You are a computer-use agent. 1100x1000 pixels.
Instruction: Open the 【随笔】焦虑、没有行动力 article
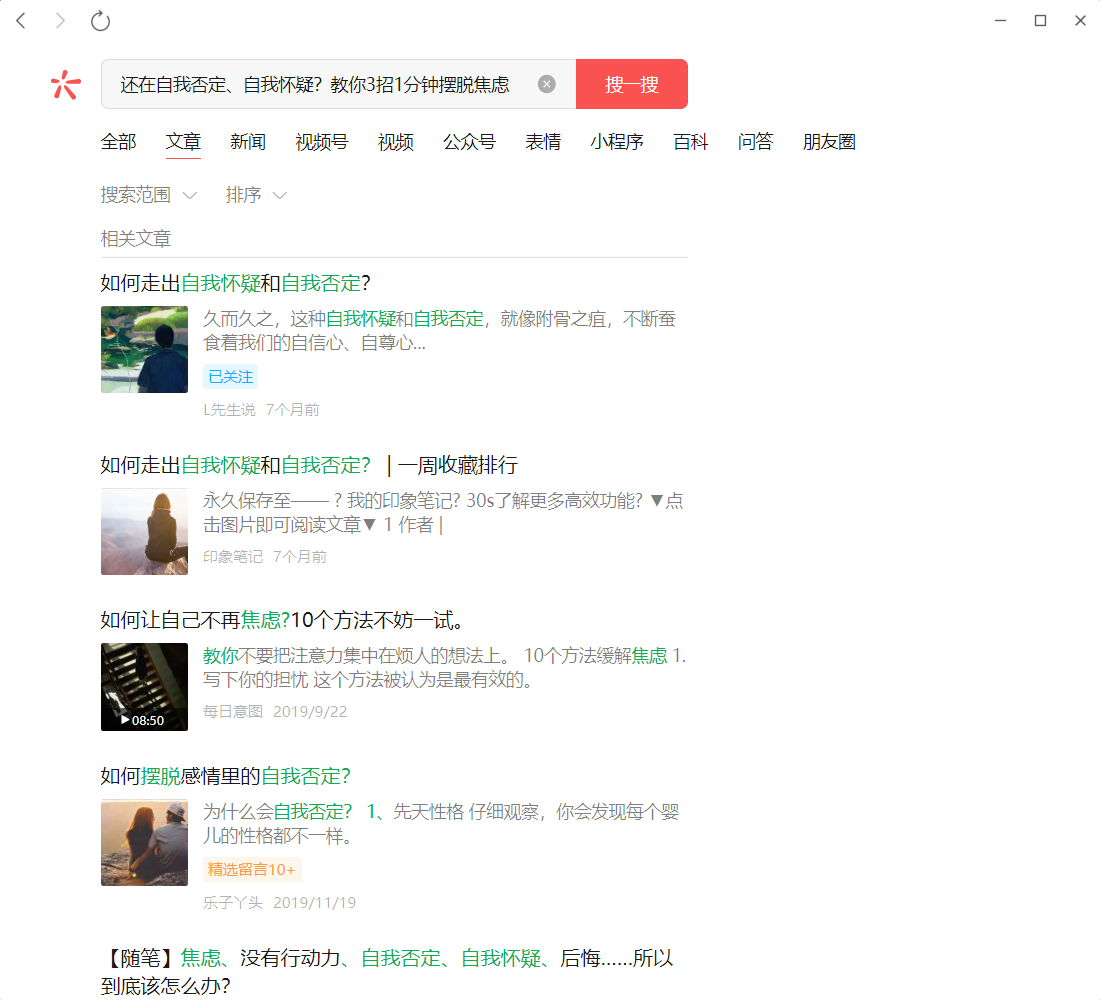point(387,972)
